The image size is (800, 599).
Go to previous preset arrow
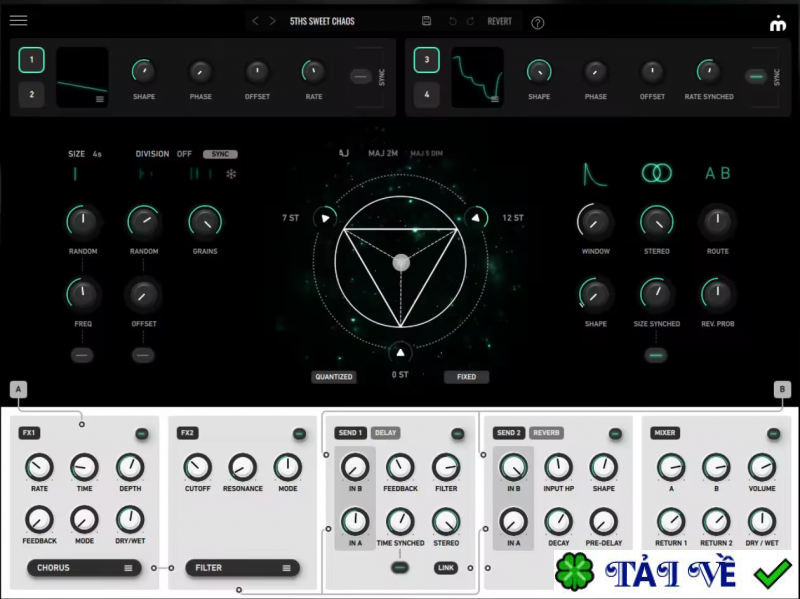click(255, 21)
